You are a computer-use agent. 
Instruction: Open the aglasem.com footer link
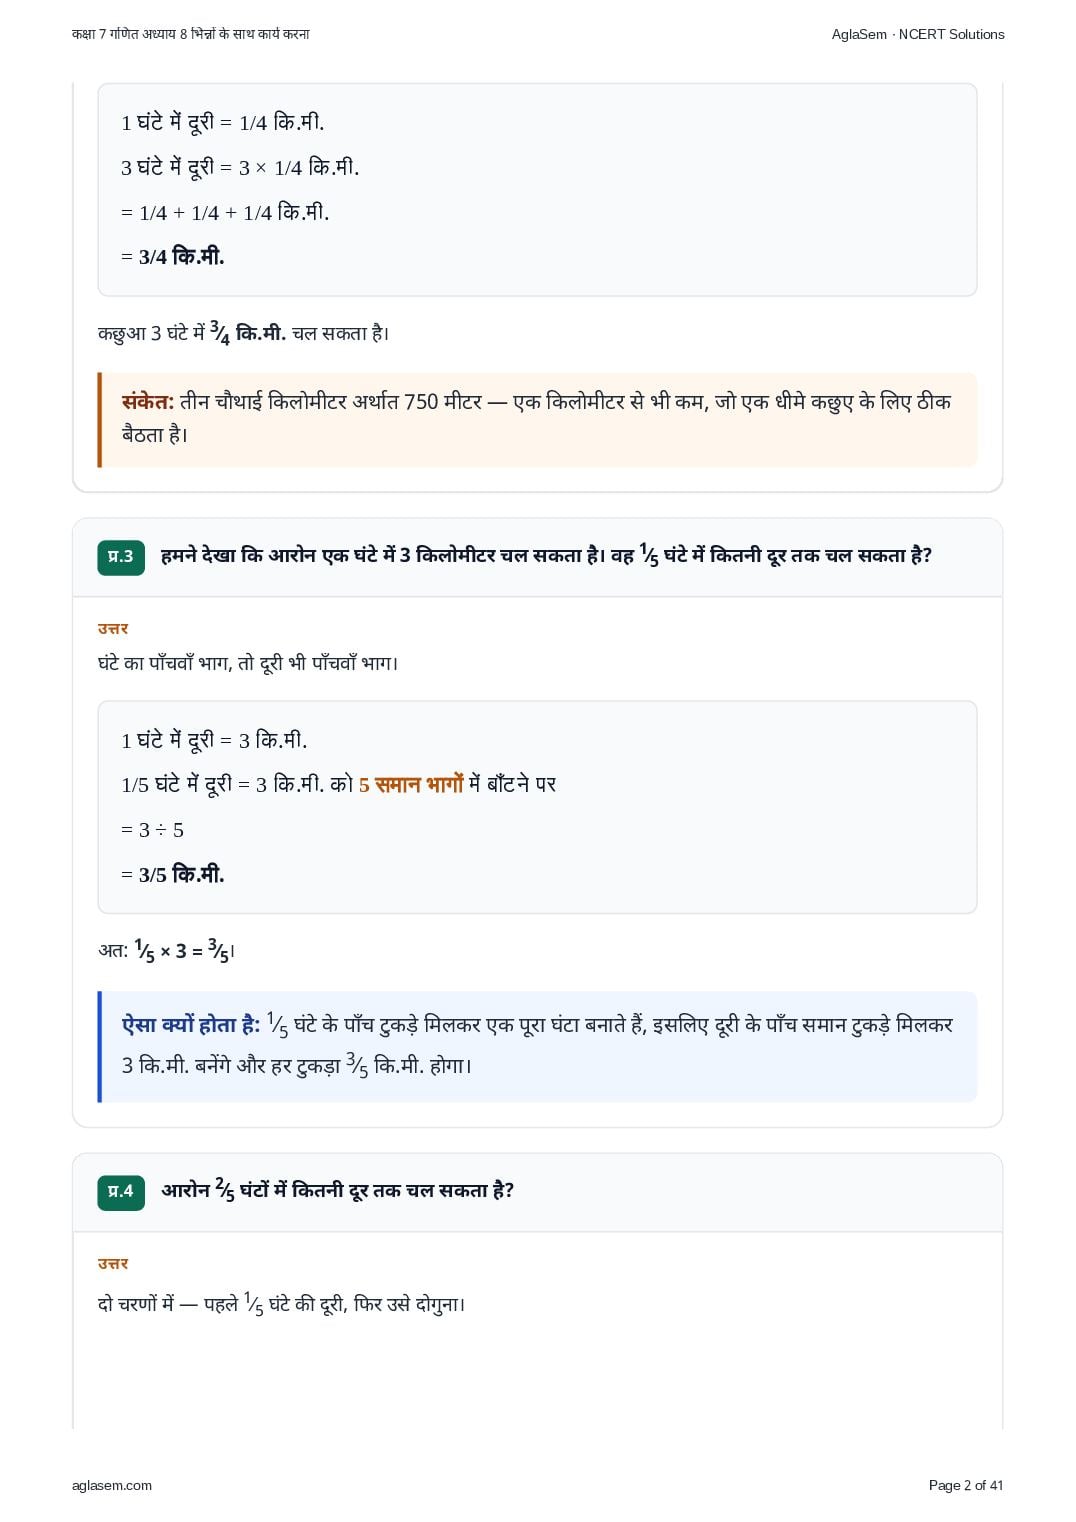tap(112, 1485)
